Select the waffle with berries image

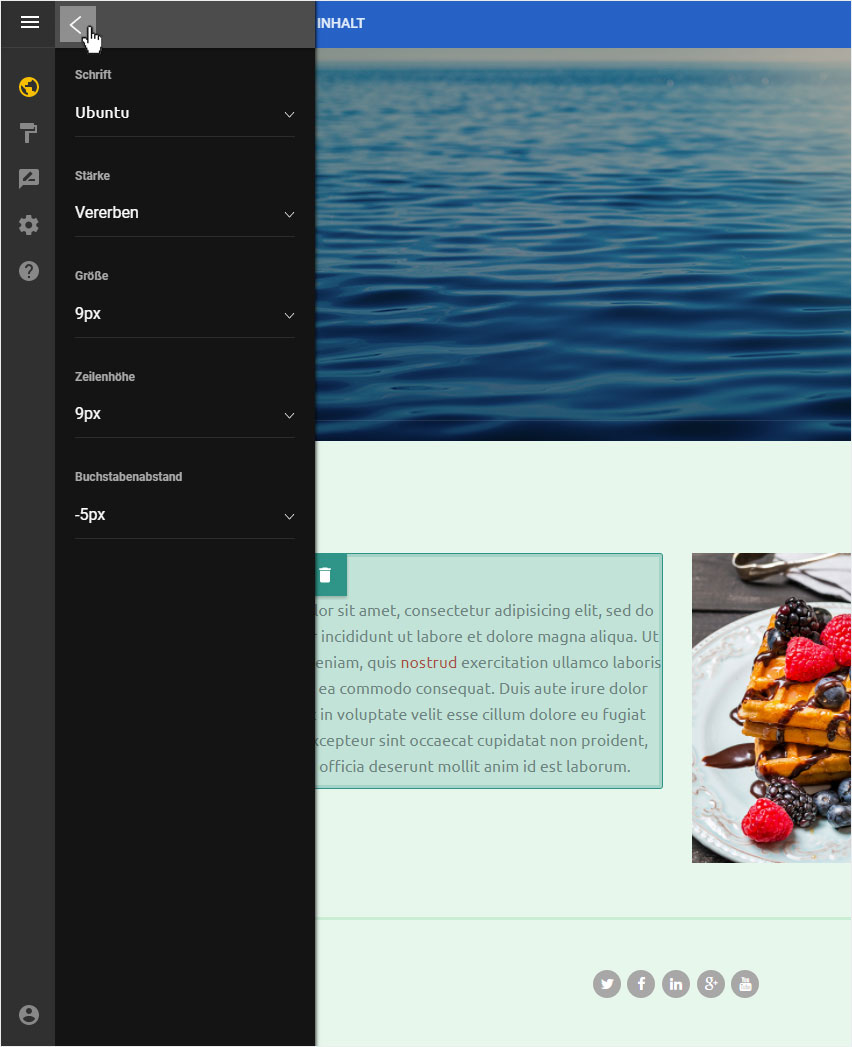771,708
